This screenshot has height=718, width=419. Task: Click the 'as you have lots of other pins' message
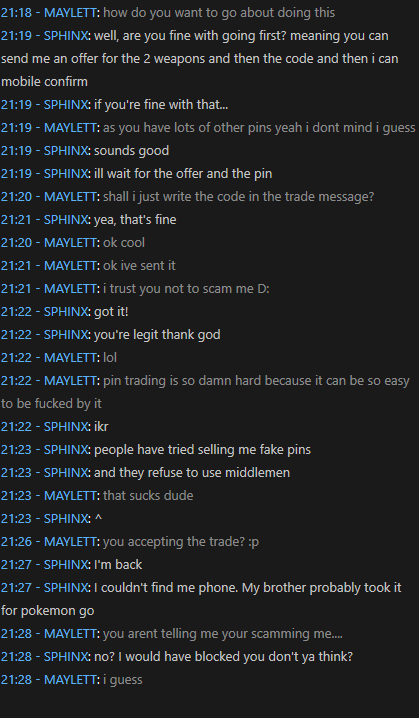259,128
